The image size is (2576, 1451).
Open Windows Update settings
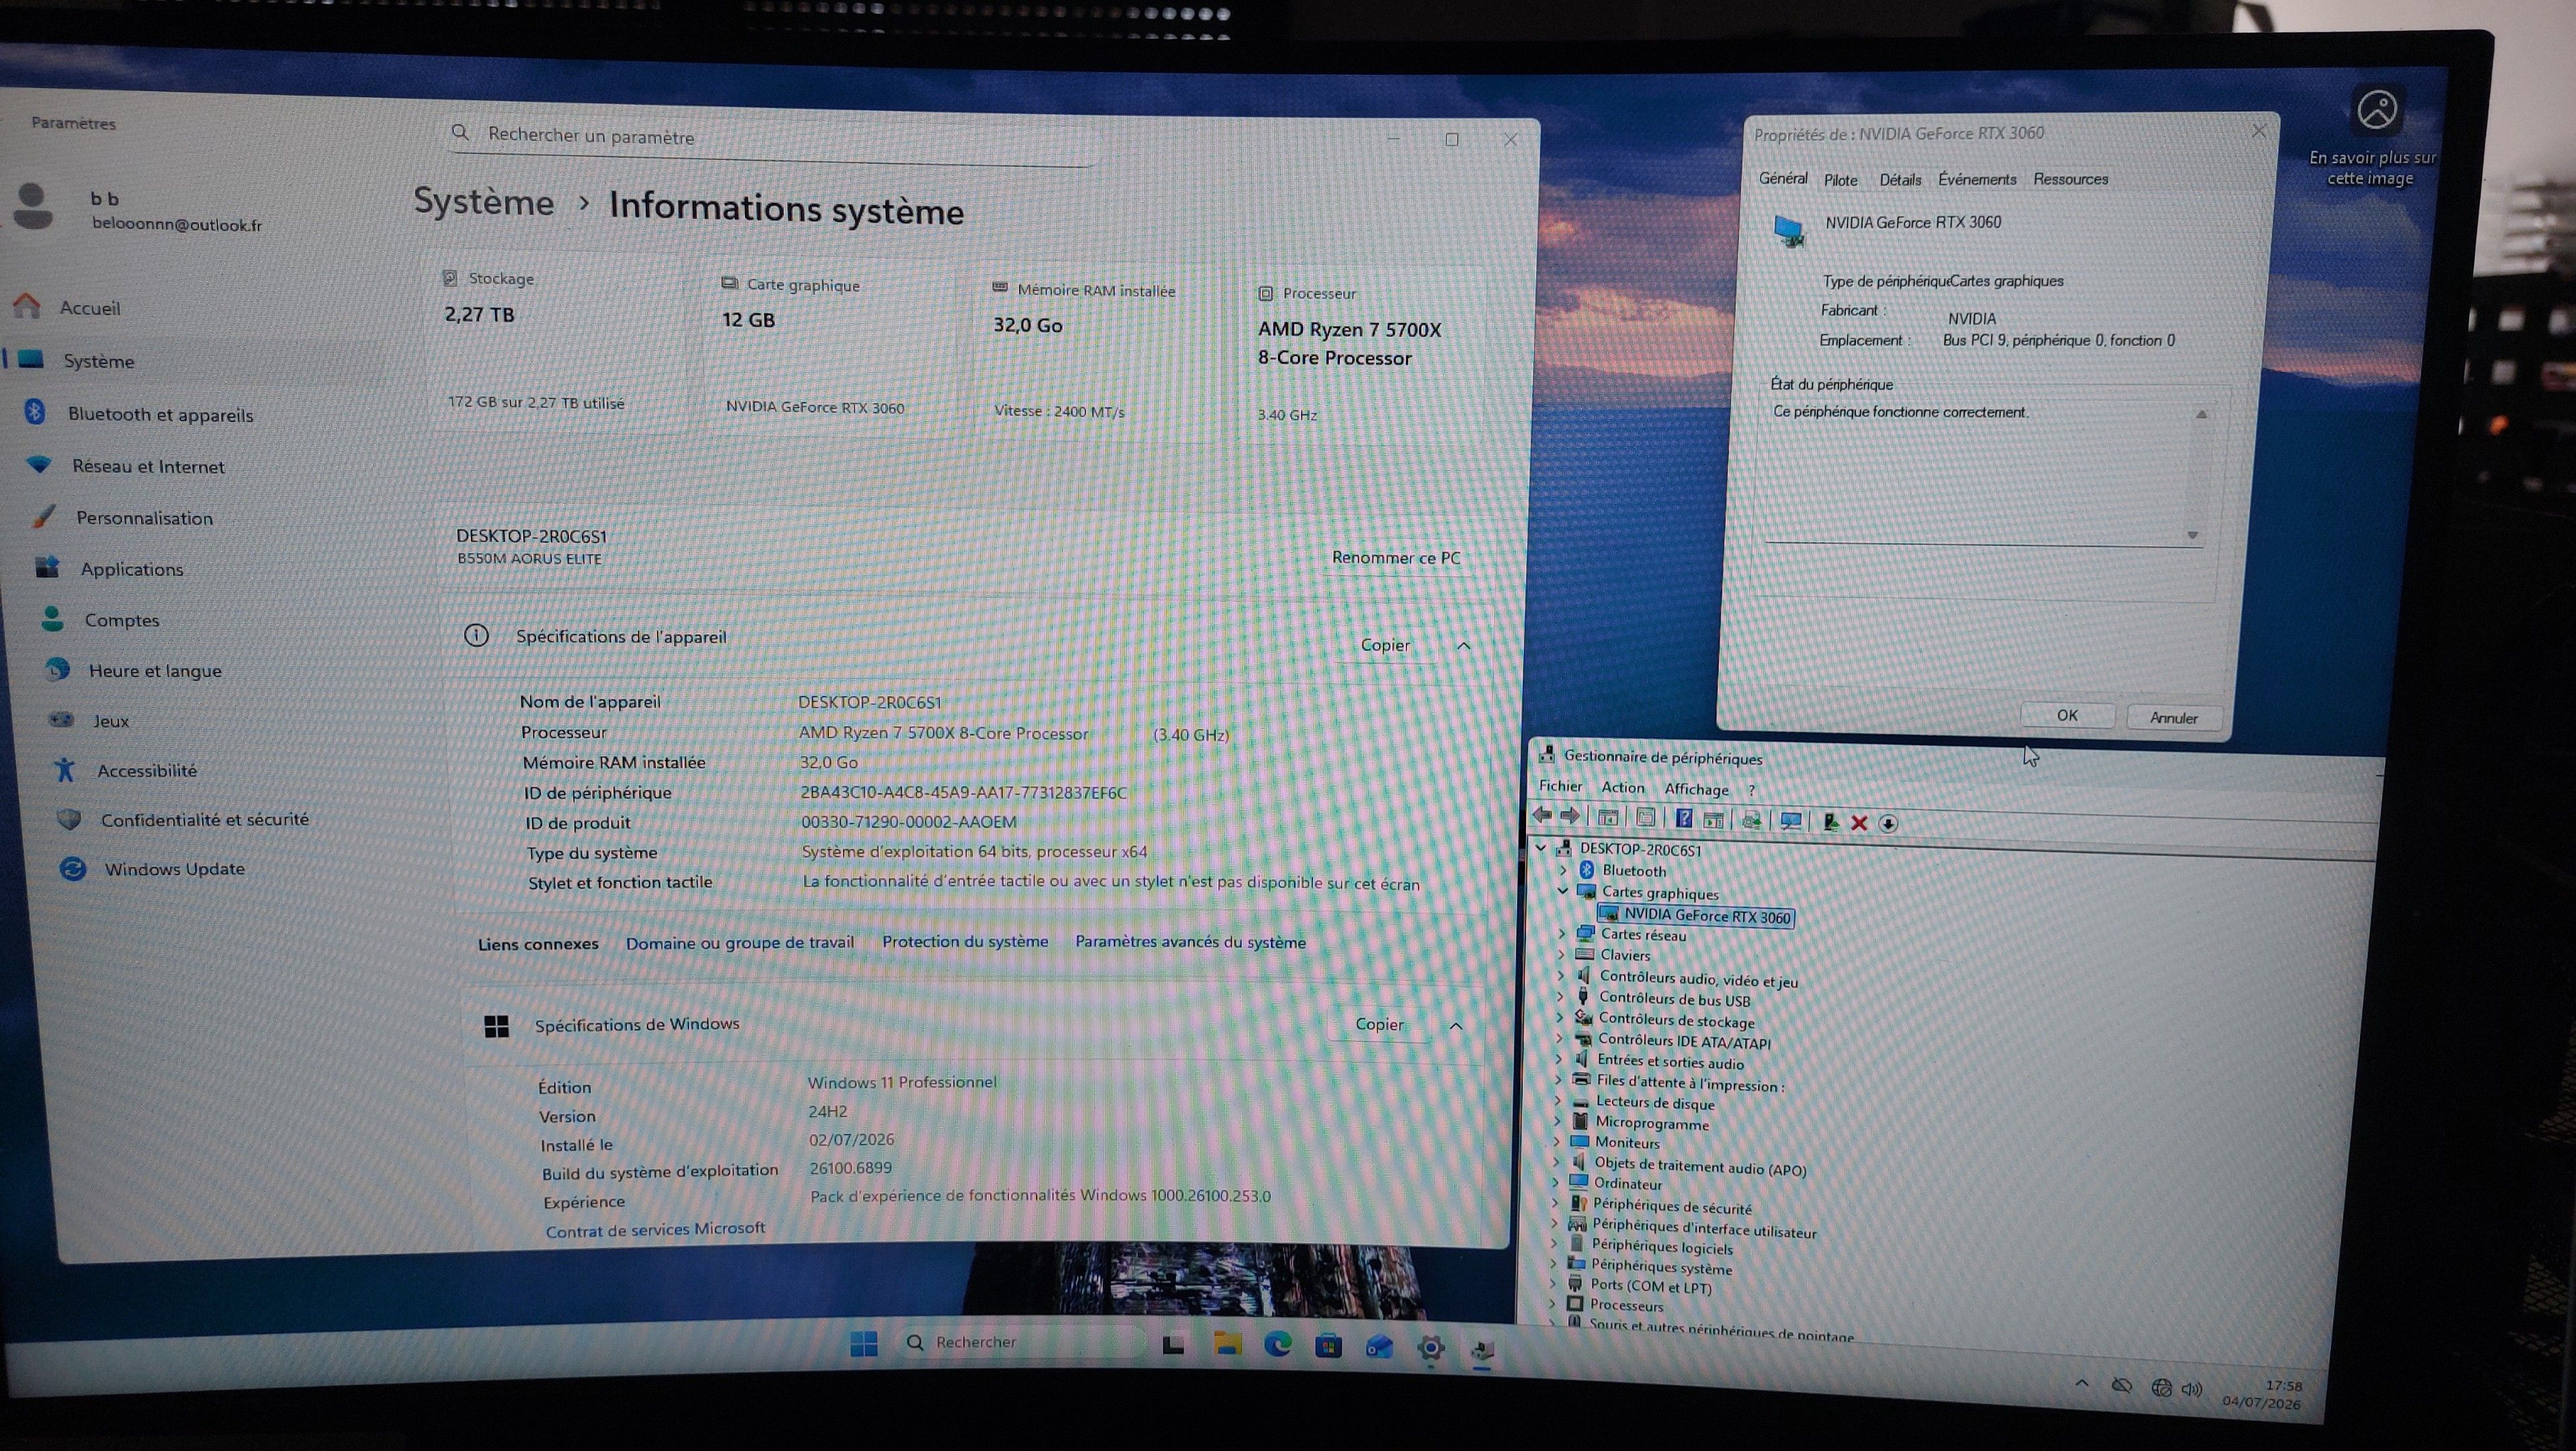point(174,869)
